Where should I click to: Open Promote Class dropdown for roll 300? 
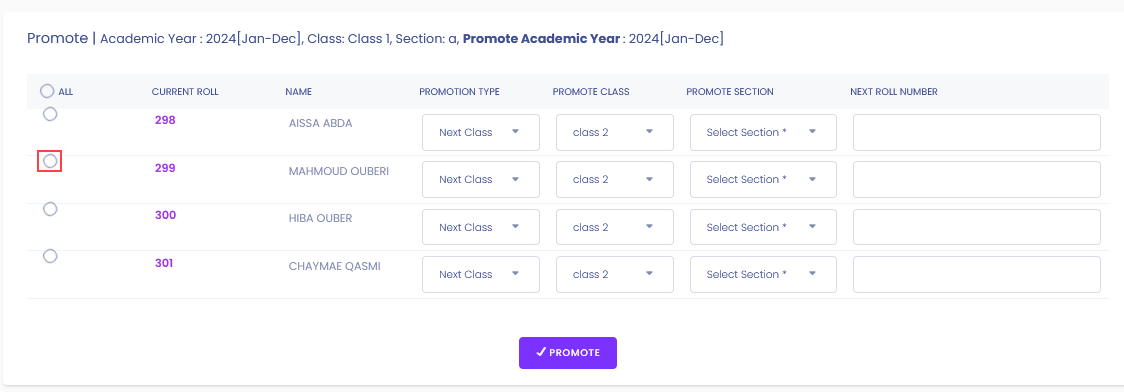(614, 227)
